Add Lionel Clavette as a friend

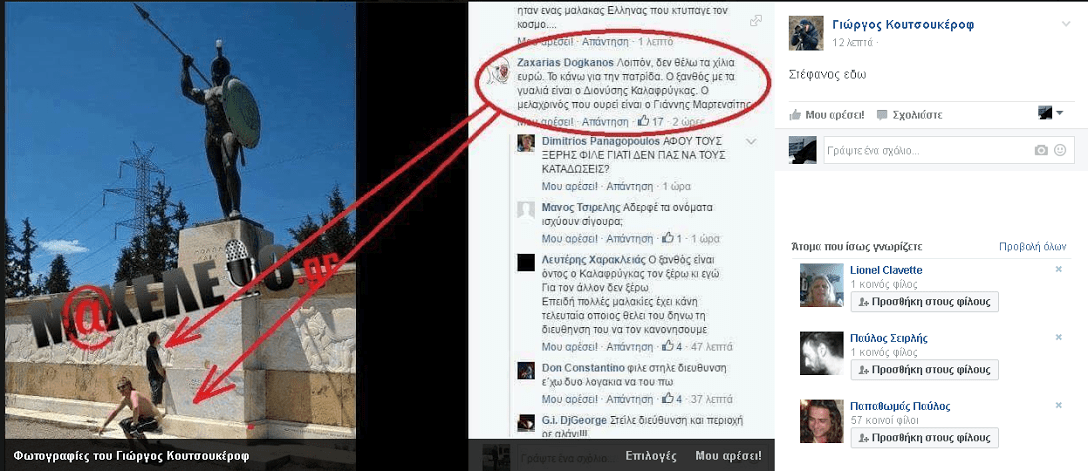pyautogui.click(x=924, y=302)
